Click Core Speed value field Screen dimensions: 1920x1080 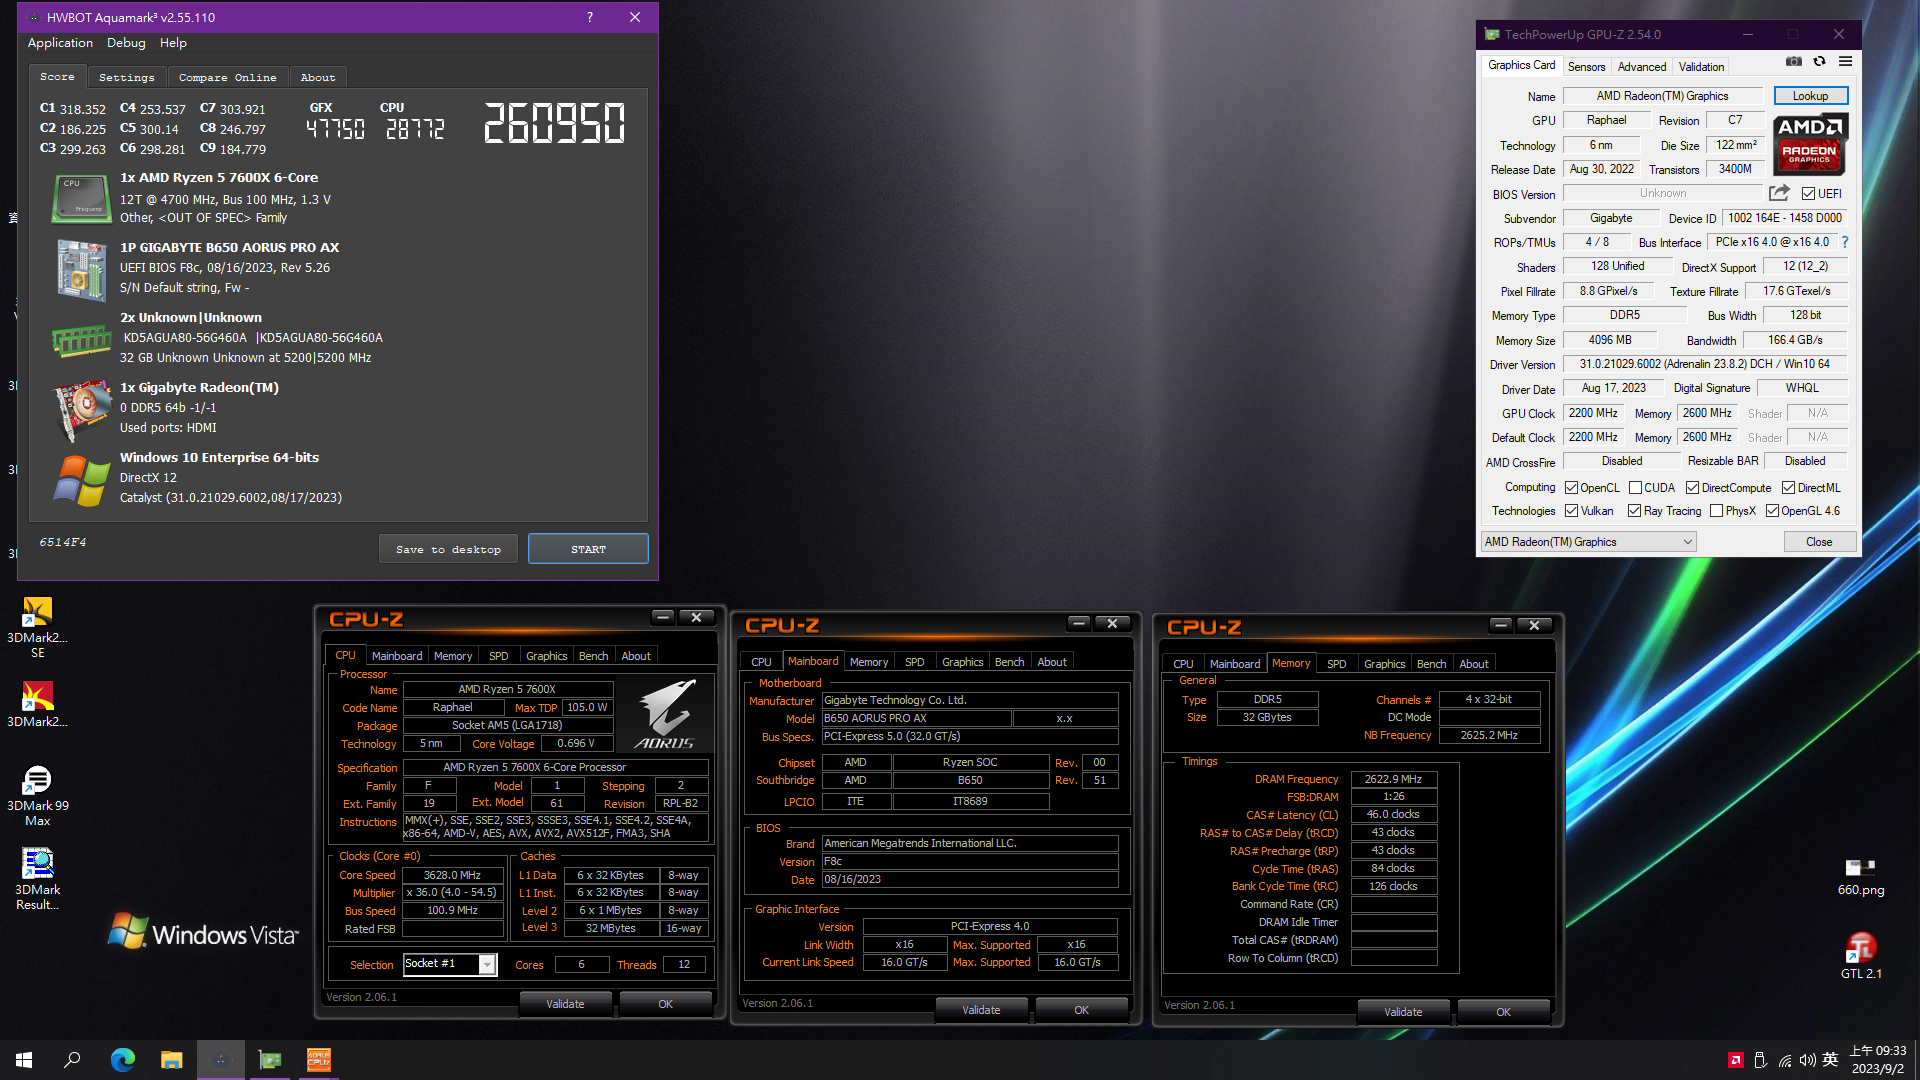pos(452,875)
